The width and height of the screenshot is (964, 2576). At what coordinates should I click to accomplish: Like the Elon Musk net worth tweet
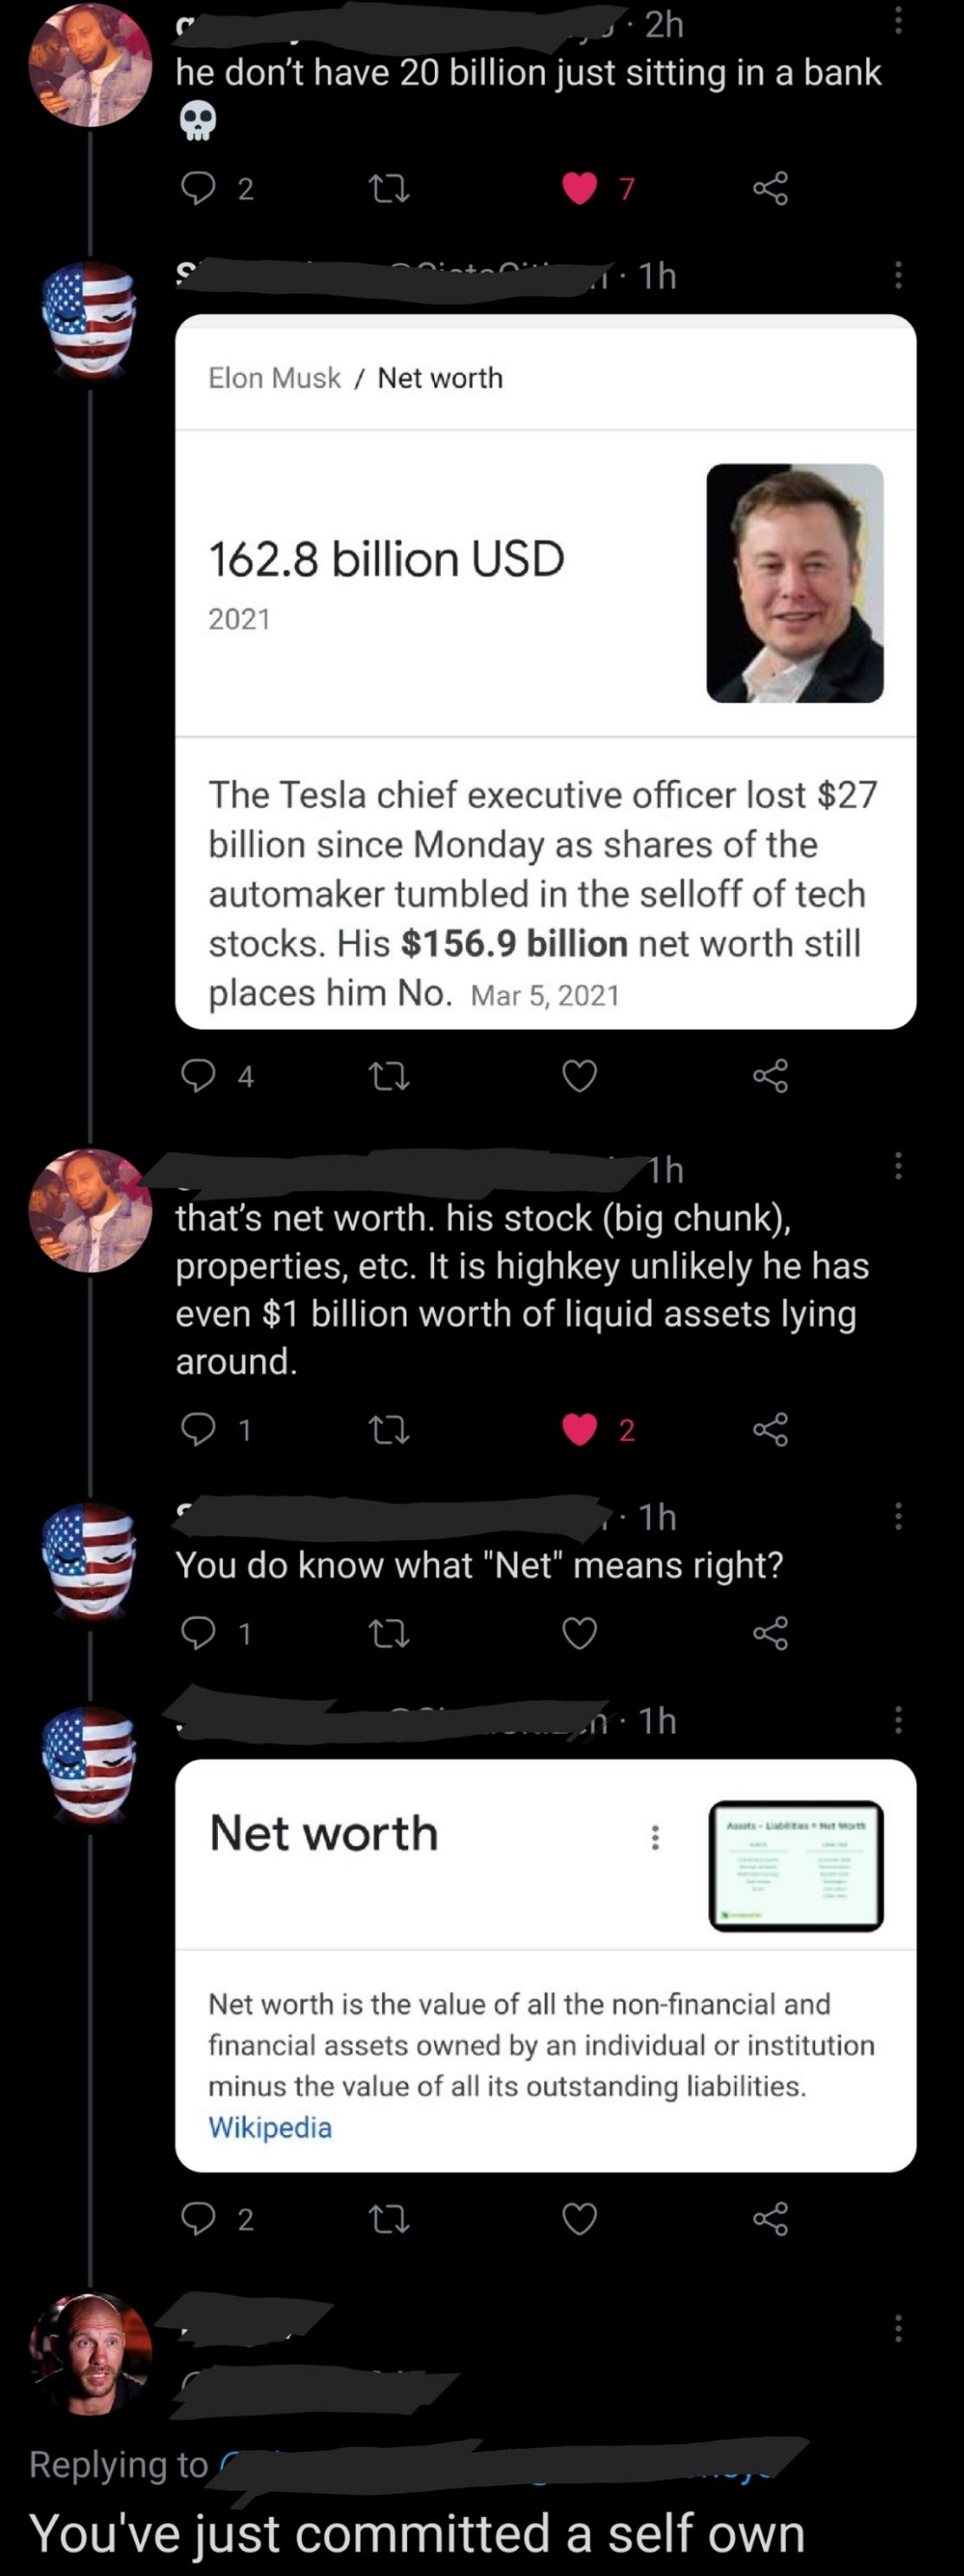pos(580,1076)
